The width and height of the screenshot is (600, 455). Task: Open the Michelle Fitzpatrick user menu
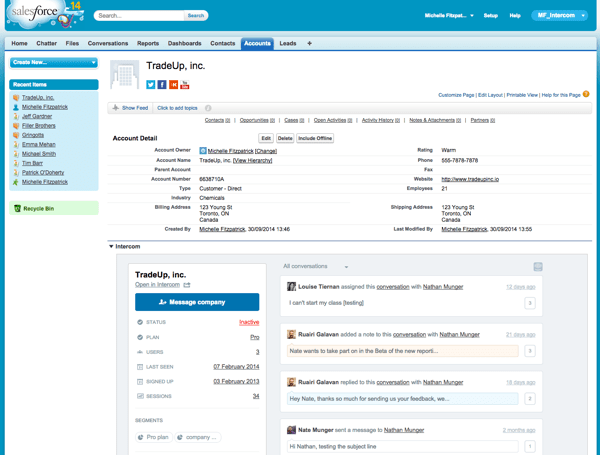pos(450,16)
